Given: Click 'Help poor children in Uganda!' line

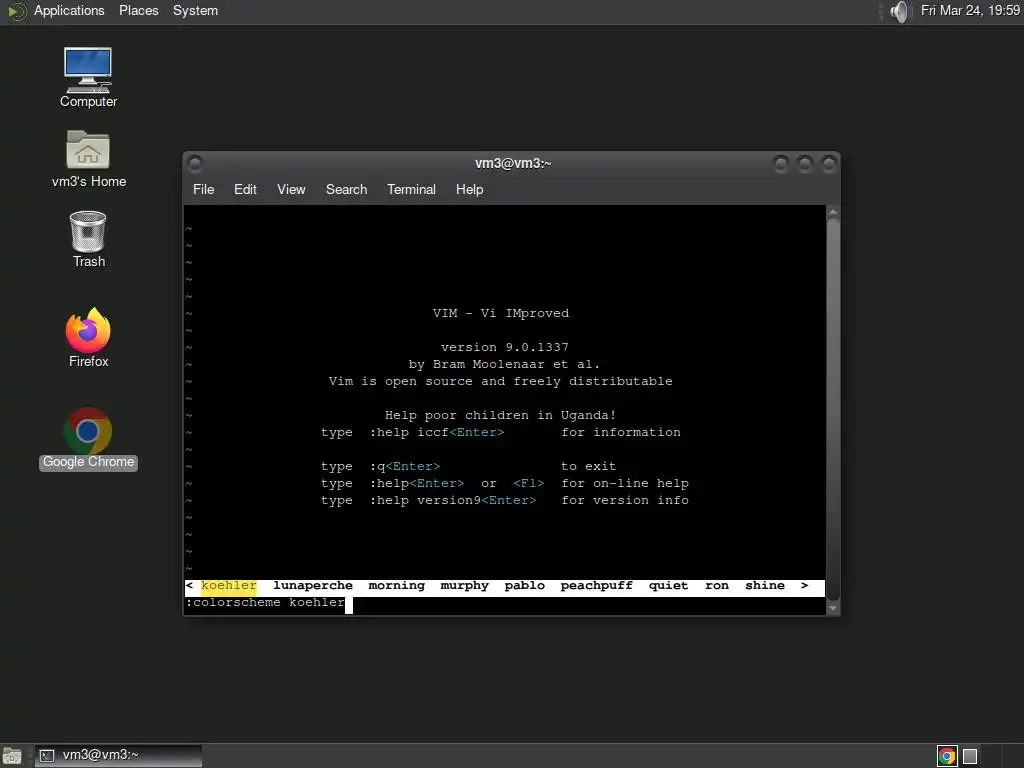Looking at the screenshot, I should click(500, 415).
